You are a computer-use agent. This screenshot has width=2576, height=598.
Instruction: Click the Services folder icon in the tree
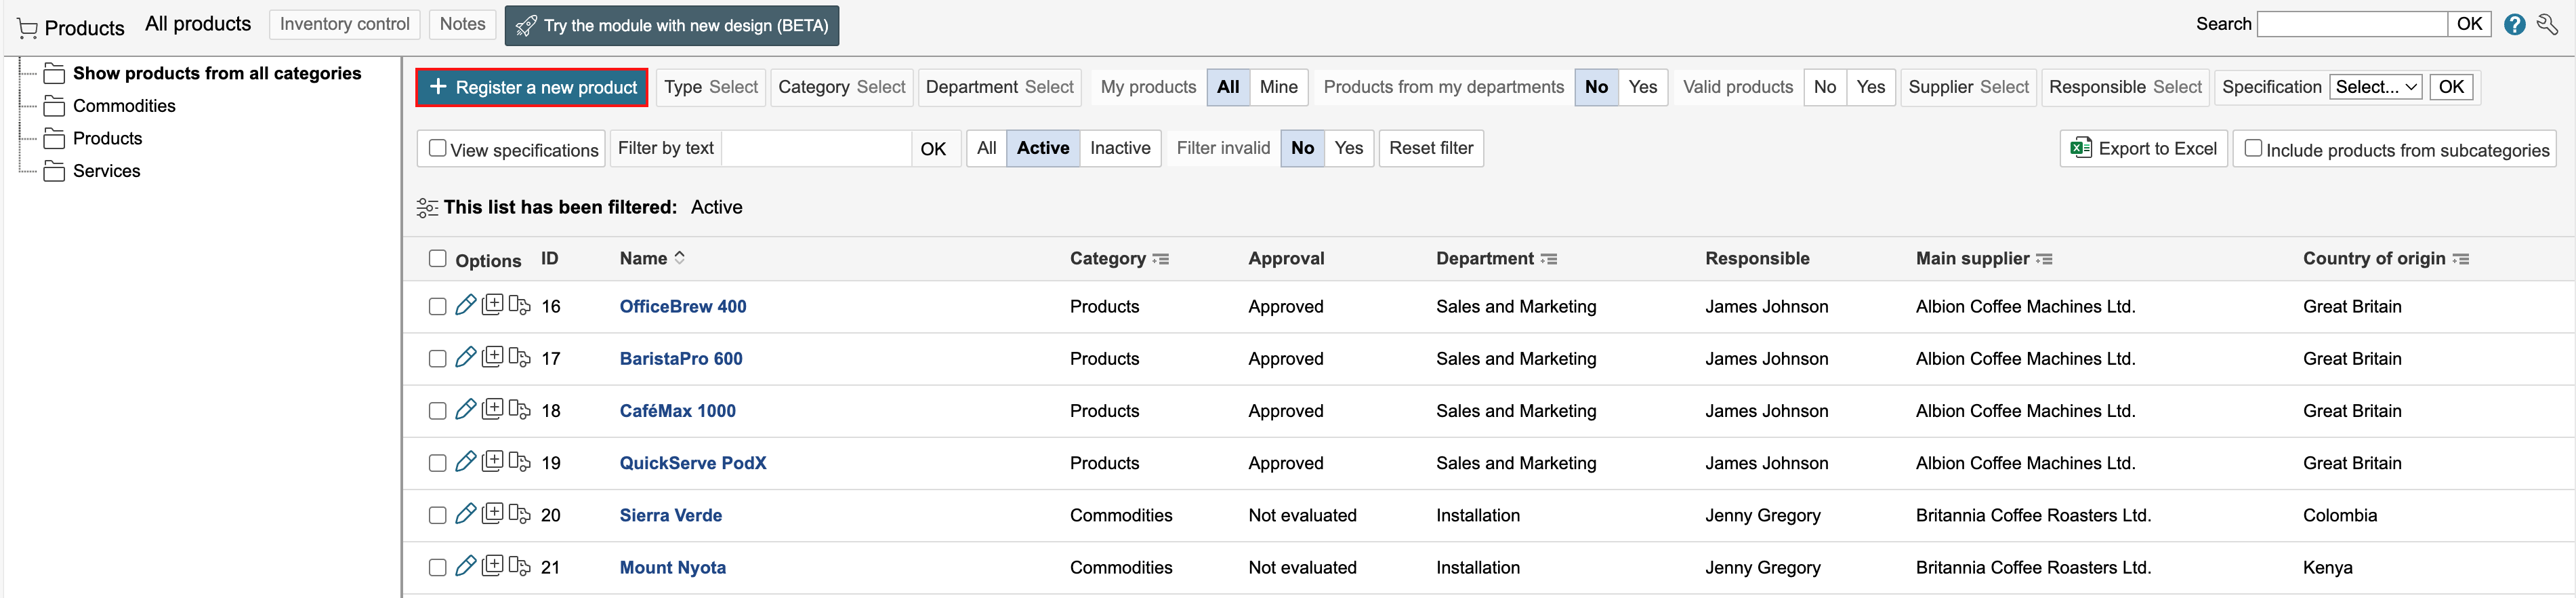[x=55, y=171]
